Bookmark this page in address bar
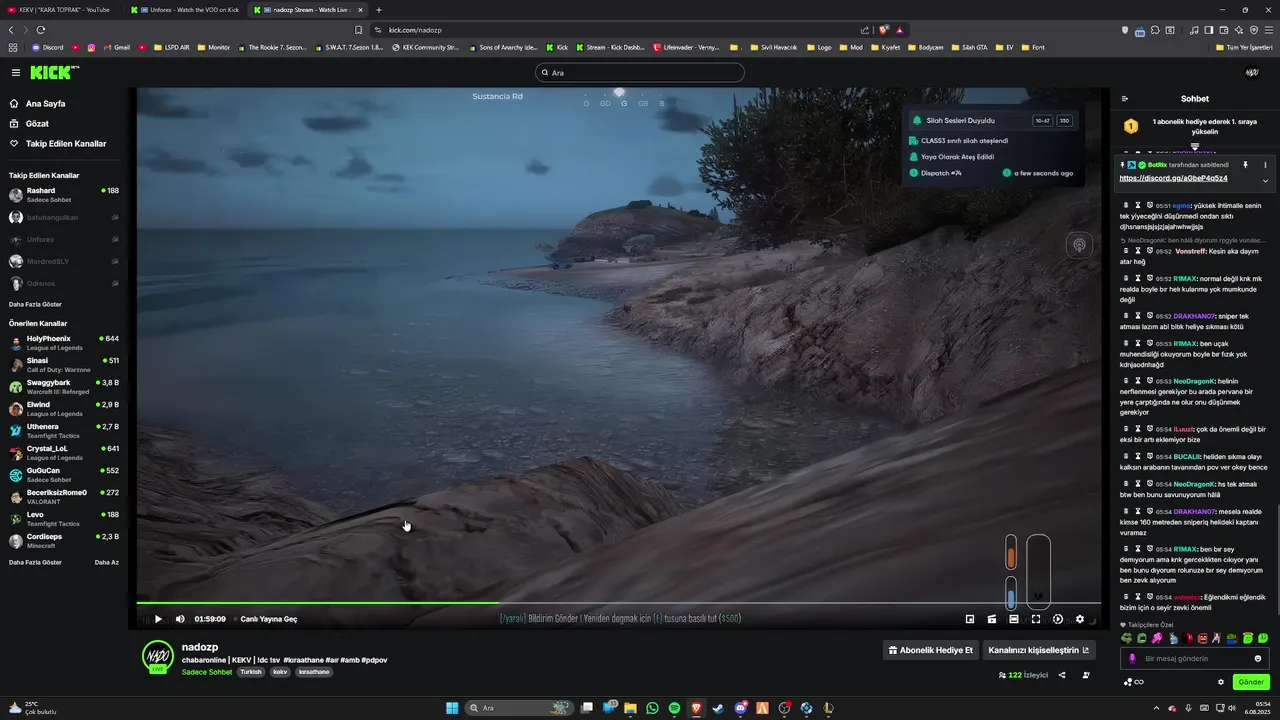Screen dimensions: 1280x720 [x=359, y=30]
